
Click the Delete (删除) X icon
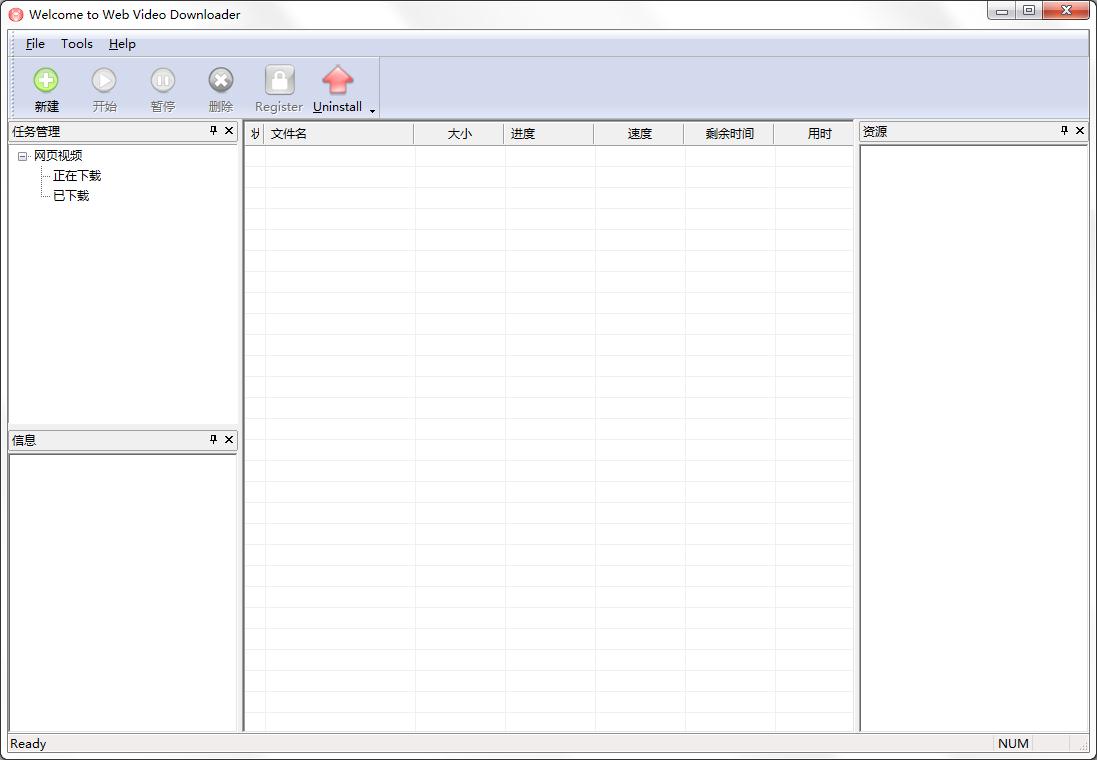(221, 81)
